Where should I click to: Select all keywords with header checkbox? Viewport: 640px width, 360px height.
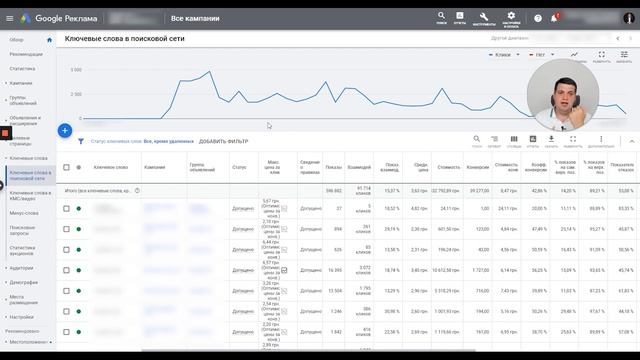point(66,167)
